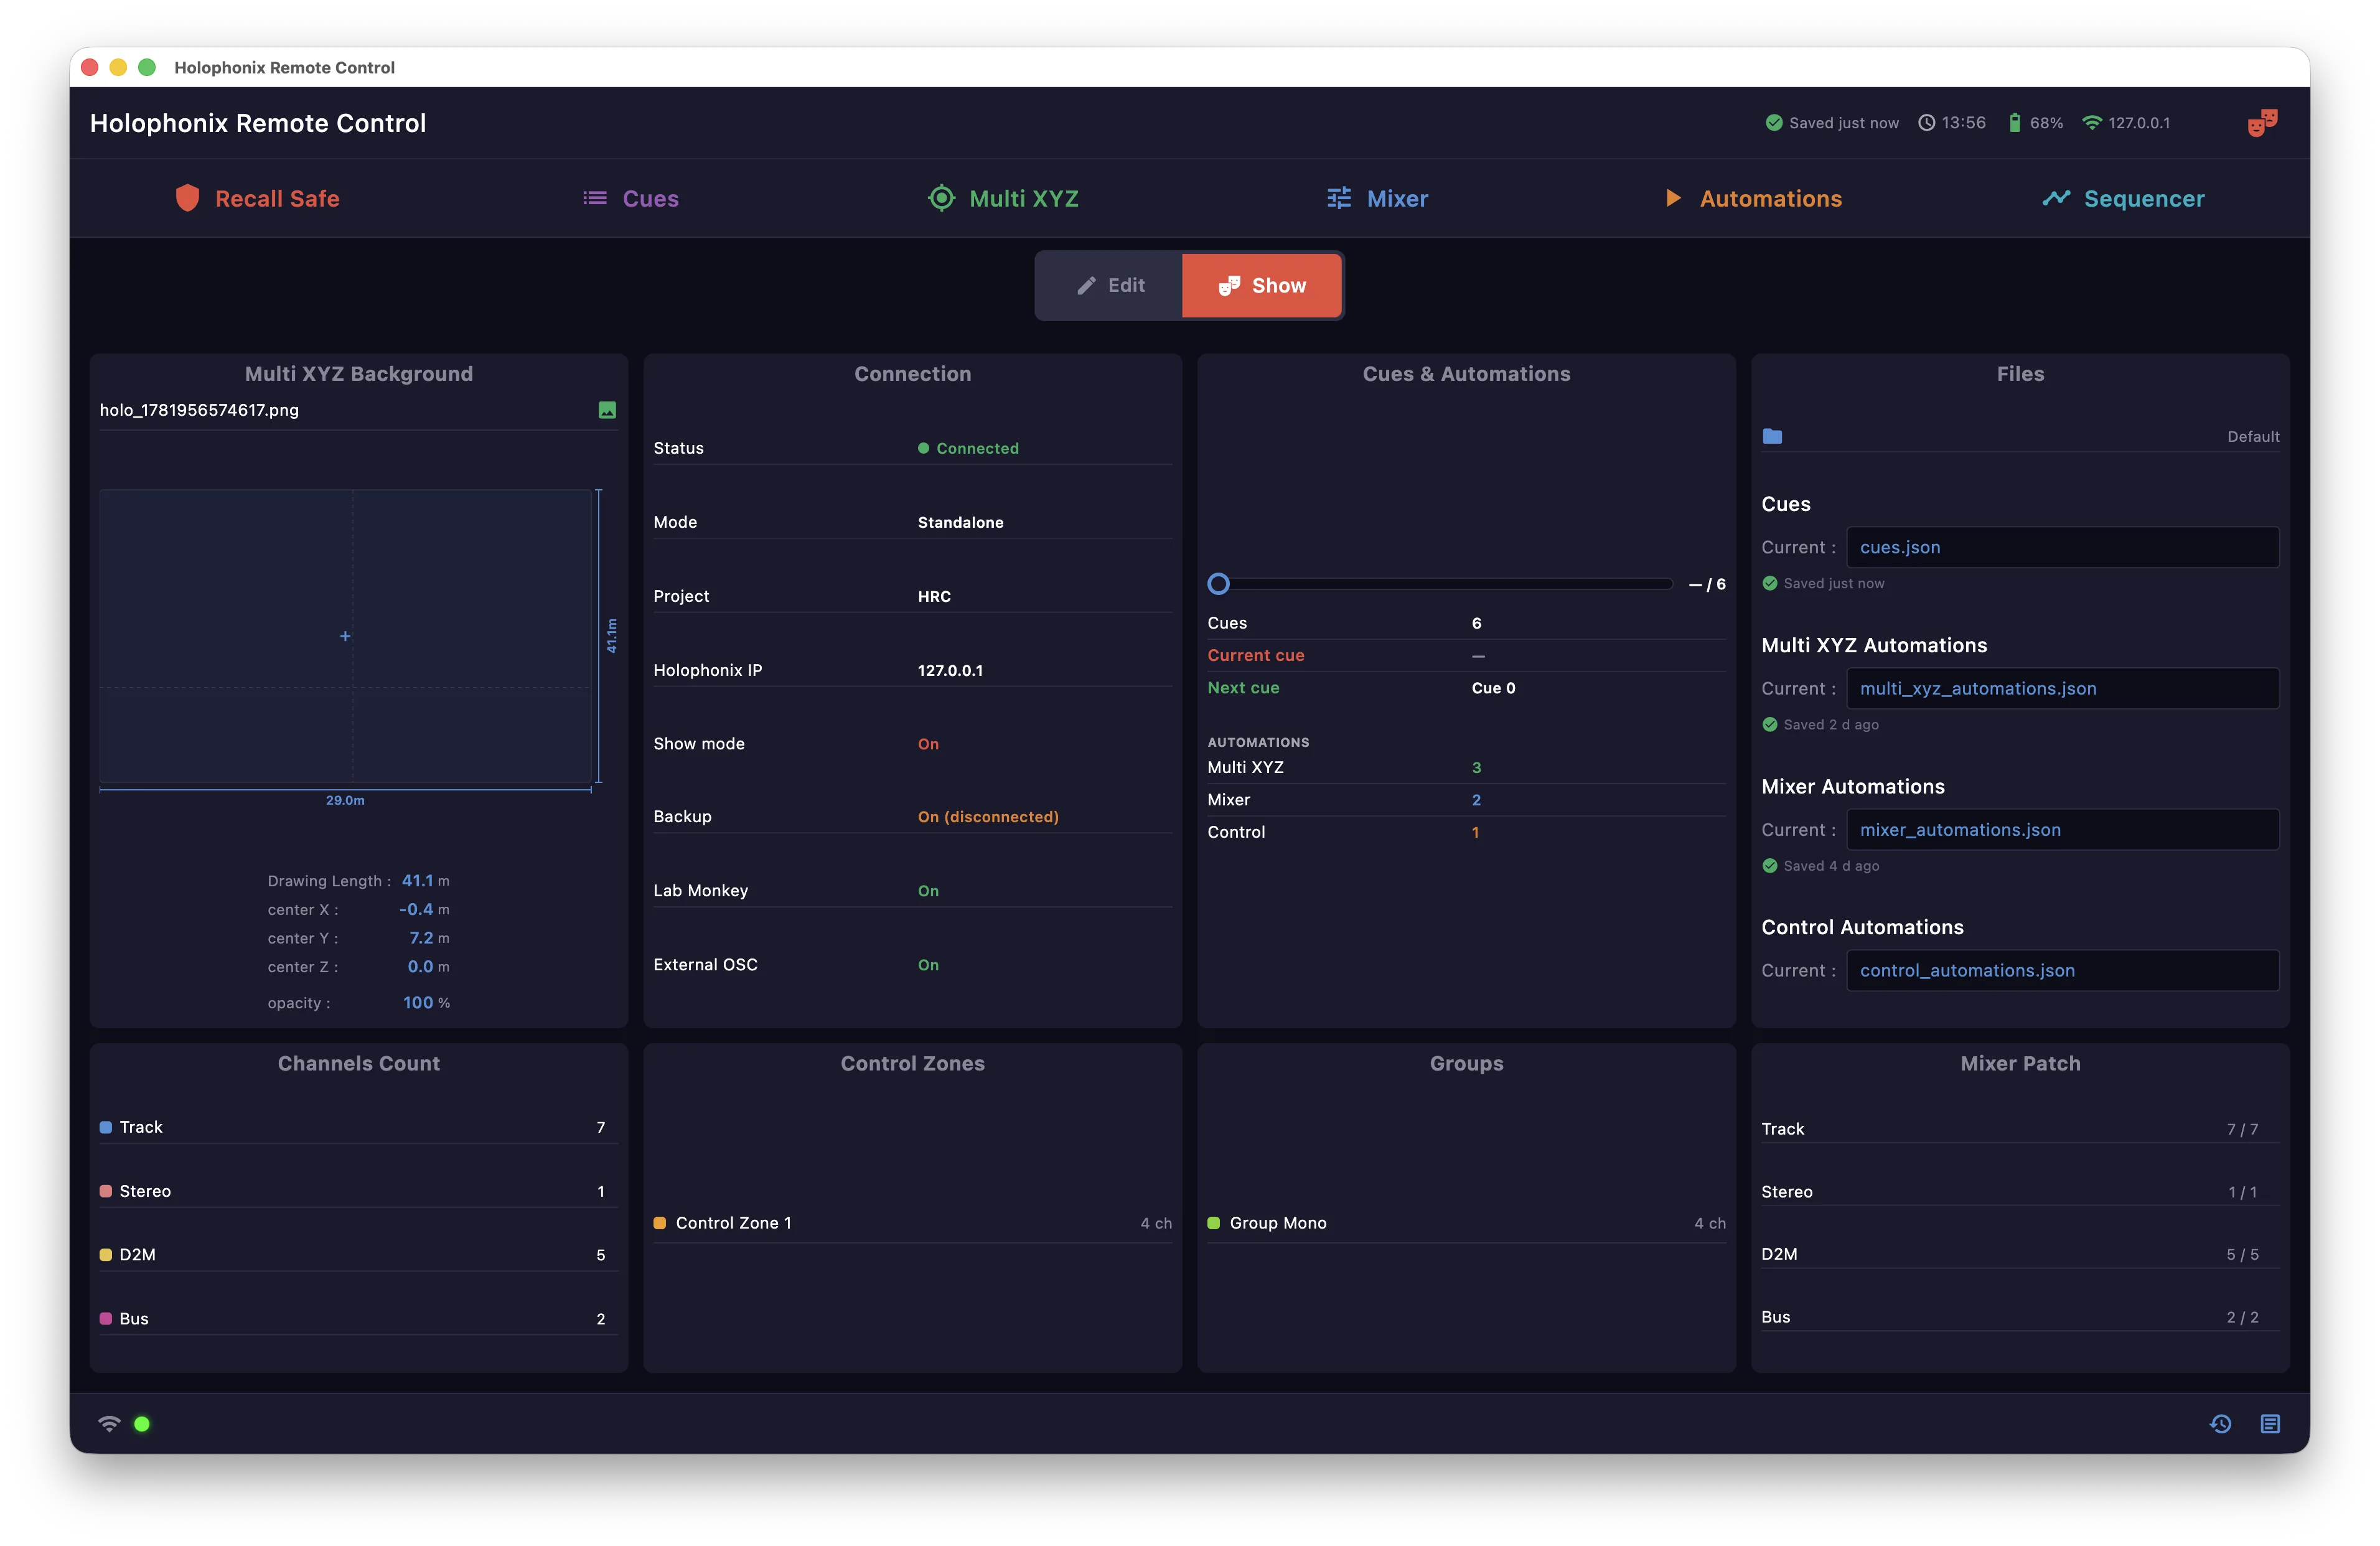Screen dimensions: 2380x1546
Task: Open the history clock icon at bottom right
Action: 2220,1424
